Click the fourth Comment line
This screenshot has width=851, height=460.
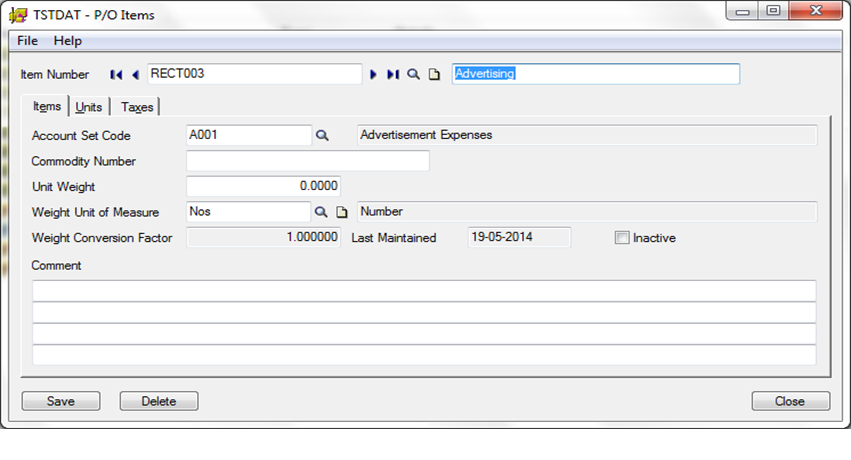(x=424, y=354)
